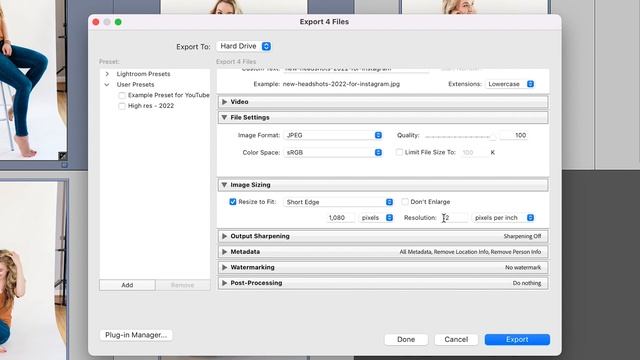The width and height of the screenshot is (640, 360).
Task: Enable Limit File Size To checkbox
Action: click(x=399, y=152)
